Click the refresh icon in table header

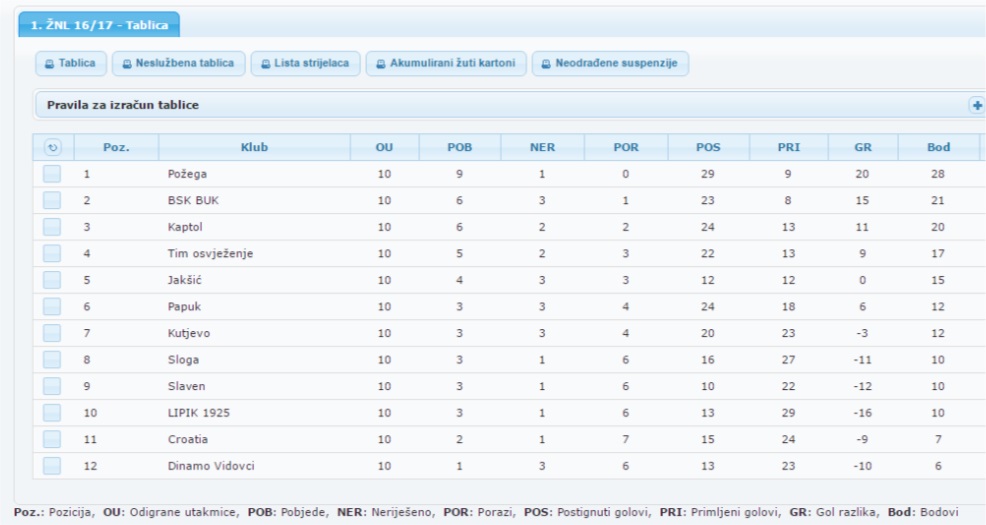coord(52,148)
